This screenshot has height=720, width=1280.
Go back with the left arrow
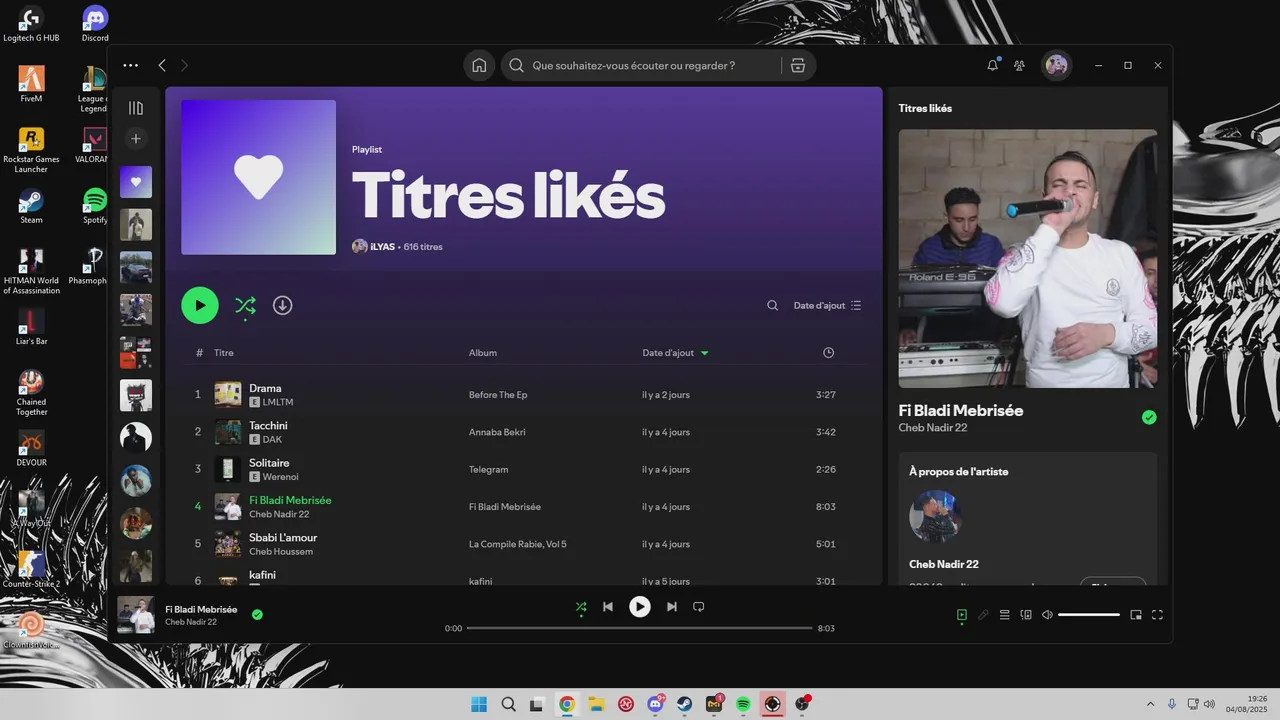point(162,65)
